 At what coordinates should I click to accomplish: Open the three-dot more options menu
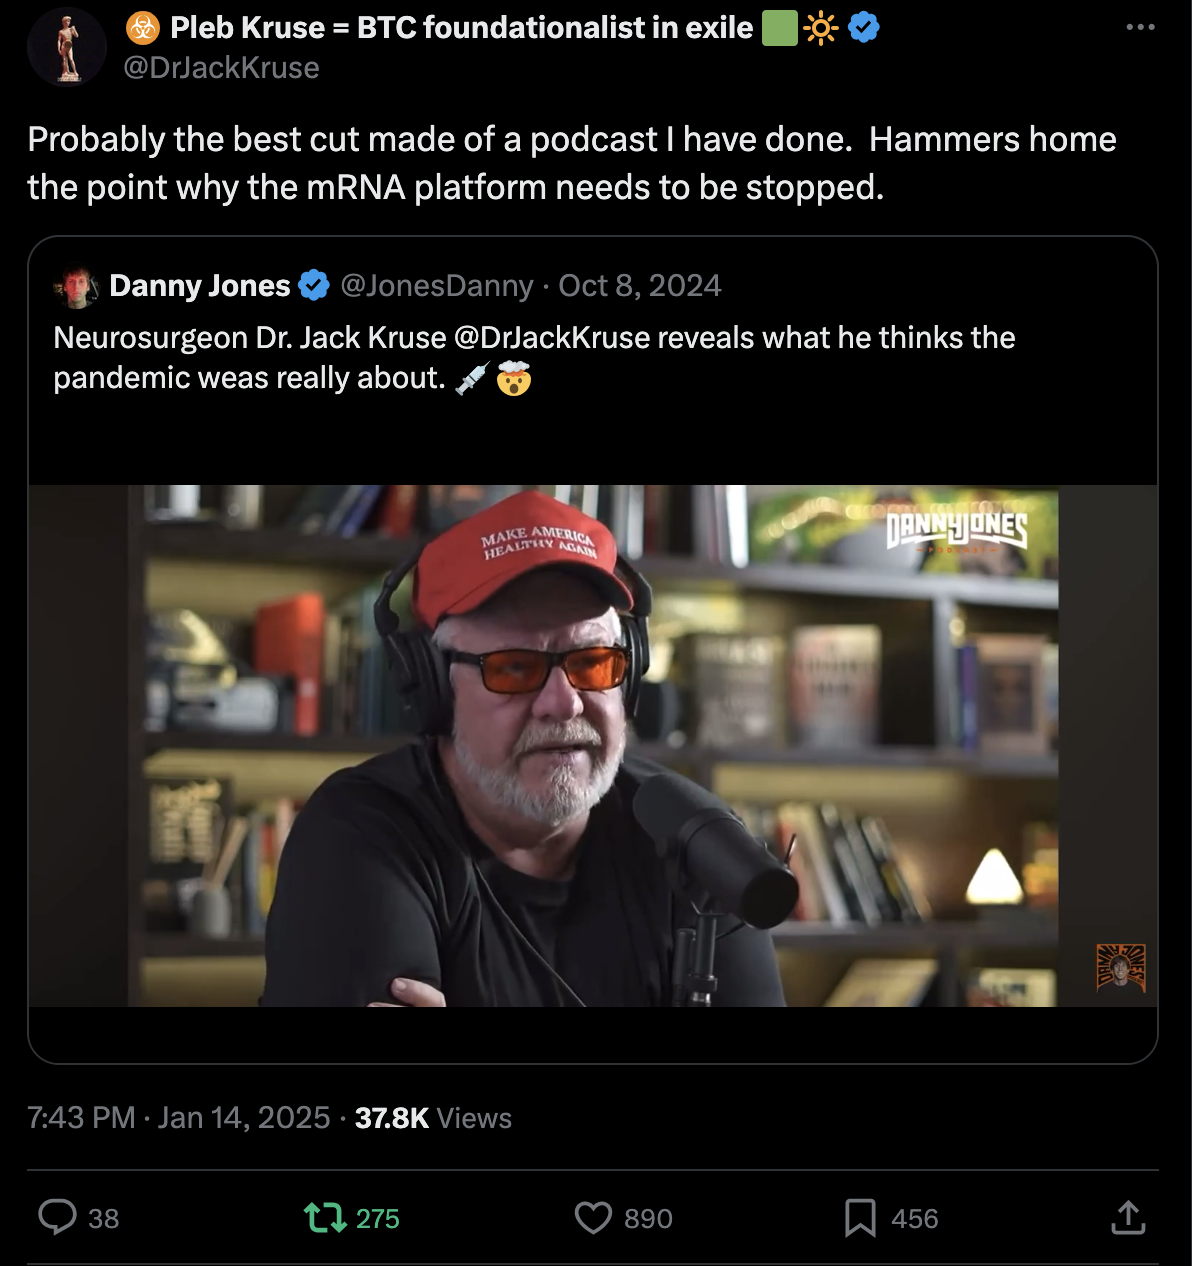[x=1140, y=28]
